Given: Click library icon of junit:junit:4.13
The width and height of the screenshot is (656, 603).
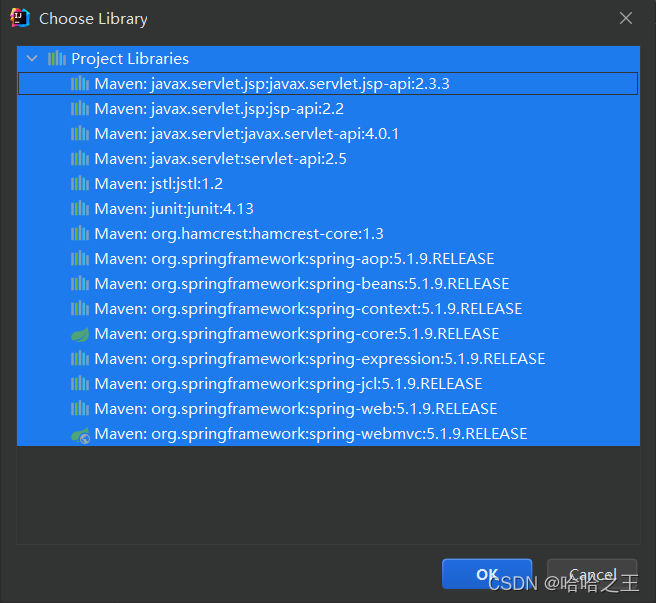Looking at the screenshot, I should pyautogui.click(x=80, y=209).
